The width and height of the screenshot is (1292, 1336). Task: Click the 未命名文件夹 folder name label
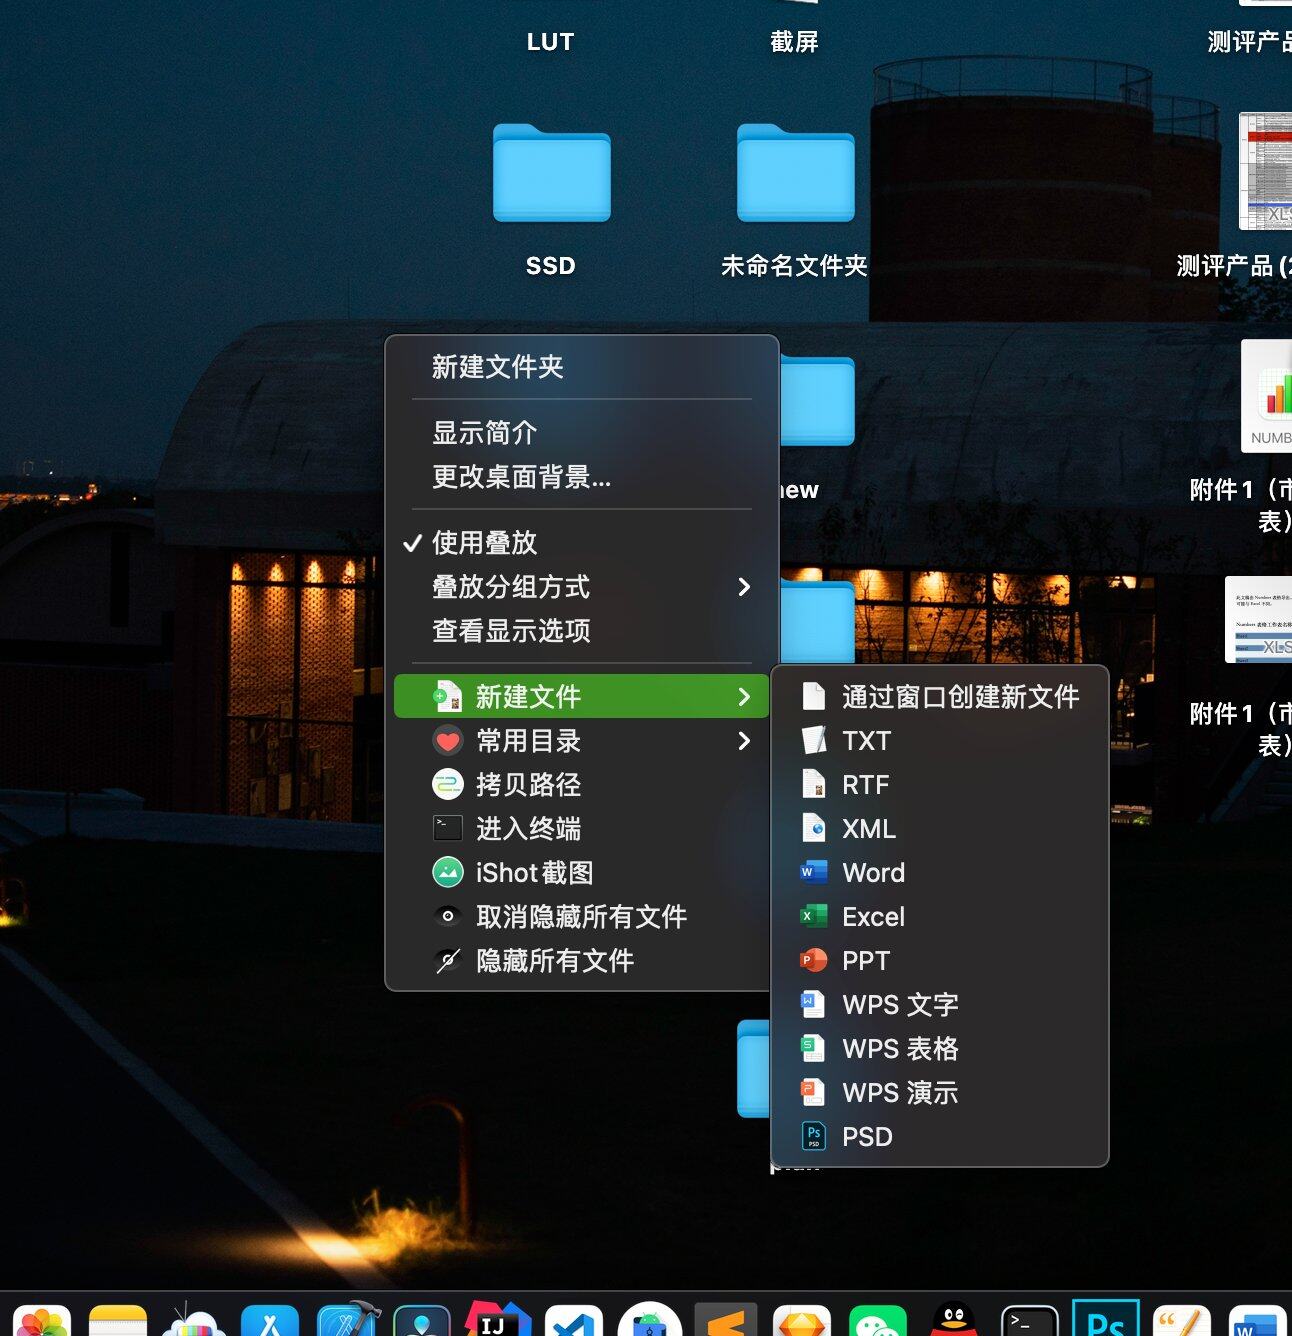[795, 266]
